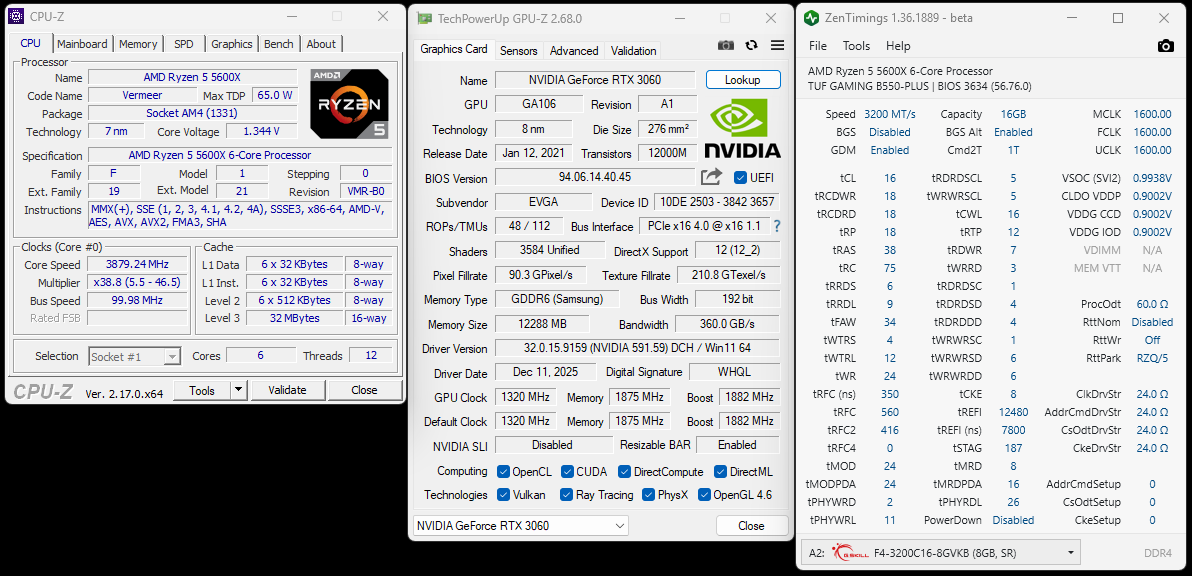Screen dimensions: 1192x576
Task: Click the tREFI value 12480
Action: pyautogui.click(x=1013, y=412)
